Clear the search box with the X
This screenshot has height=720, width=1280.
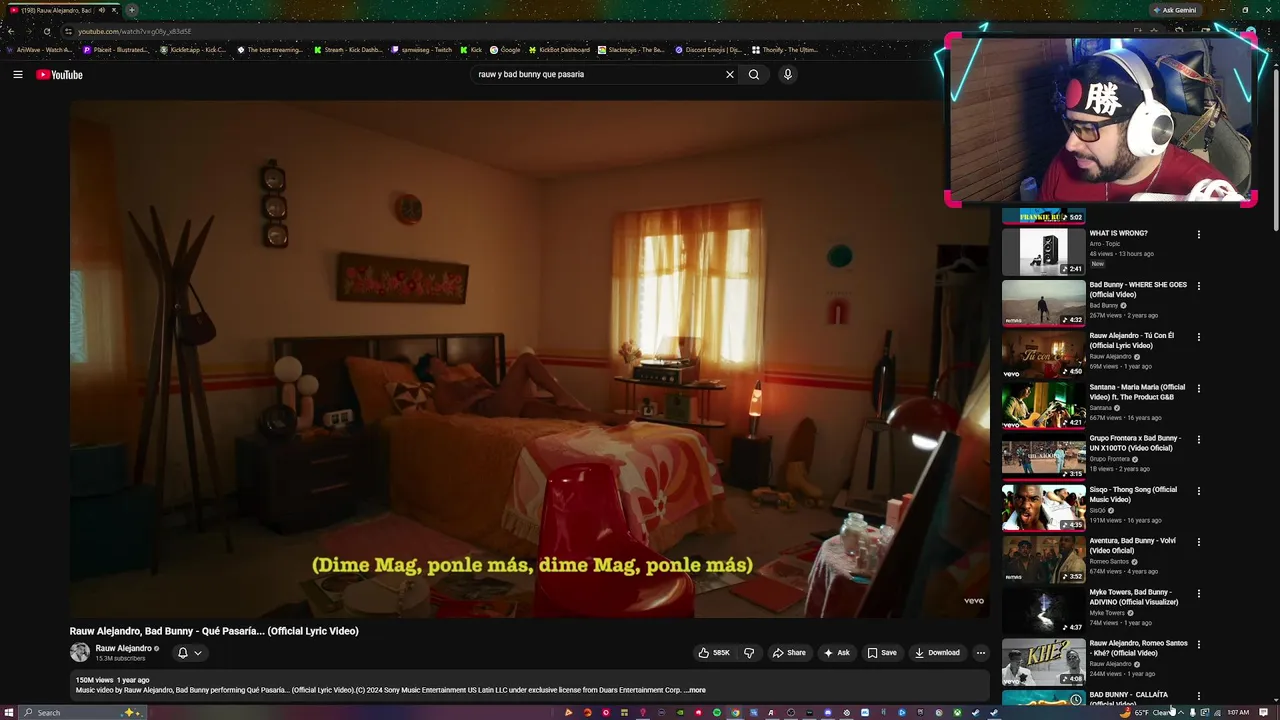[729, 74]
